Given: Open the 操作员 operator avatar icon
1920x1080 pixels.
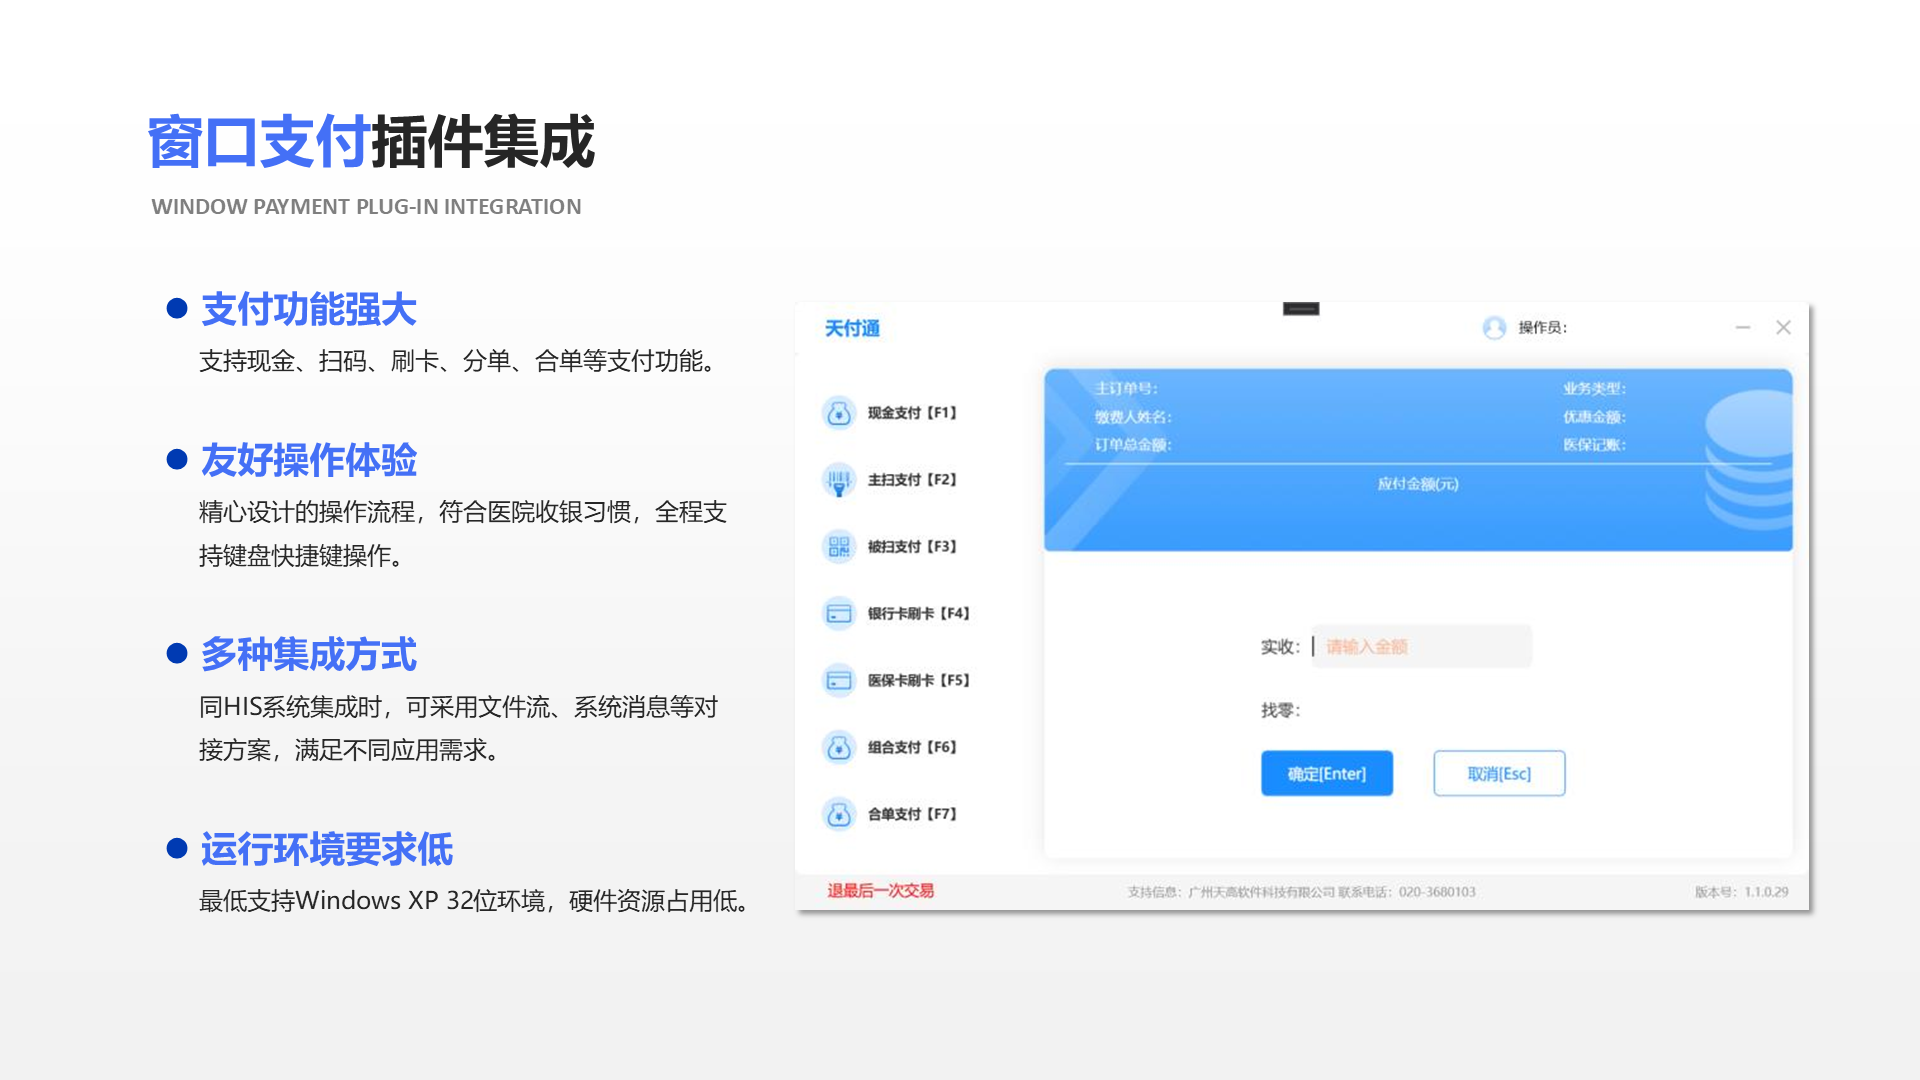Looking at the screenshot, I should tap(1493, 327).
